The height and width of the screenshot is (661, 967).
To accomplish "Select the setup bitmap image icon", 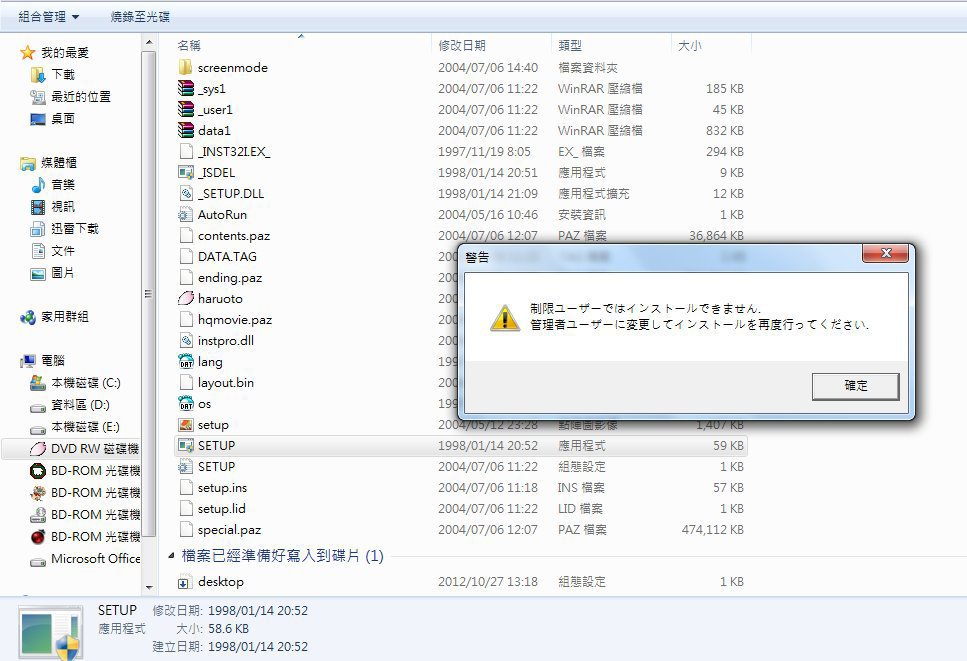I will pos(186,424).
